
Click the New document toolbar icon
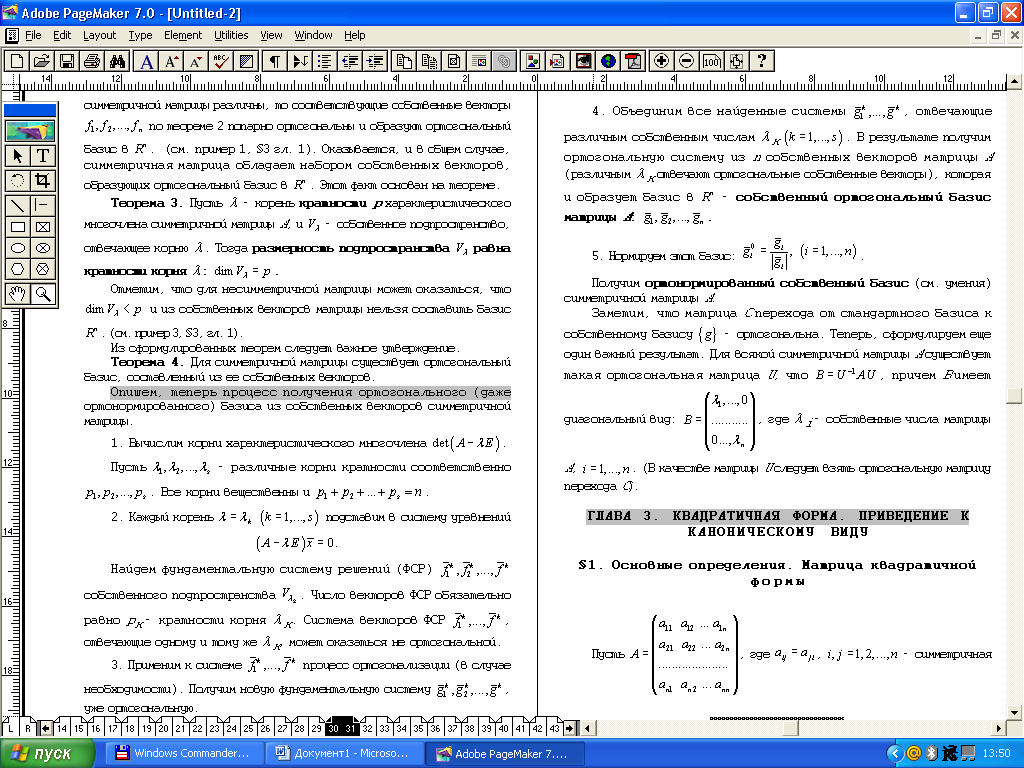(16, 61)
